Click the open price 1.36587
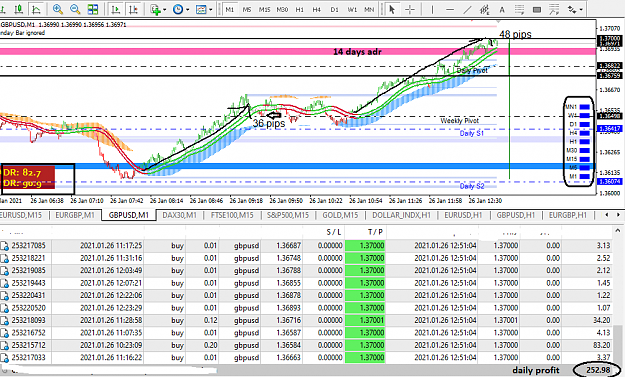This screenshot has height=377, width=625. pos(289,333)
